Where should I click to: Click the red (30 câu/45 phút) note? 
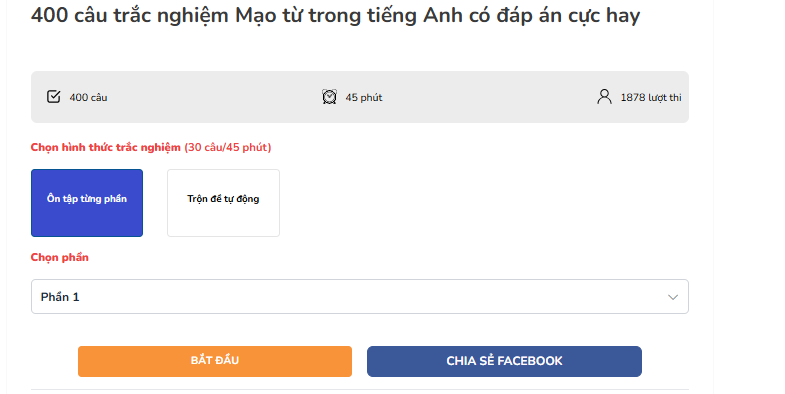pyautogui.click(x=228, y=148)
